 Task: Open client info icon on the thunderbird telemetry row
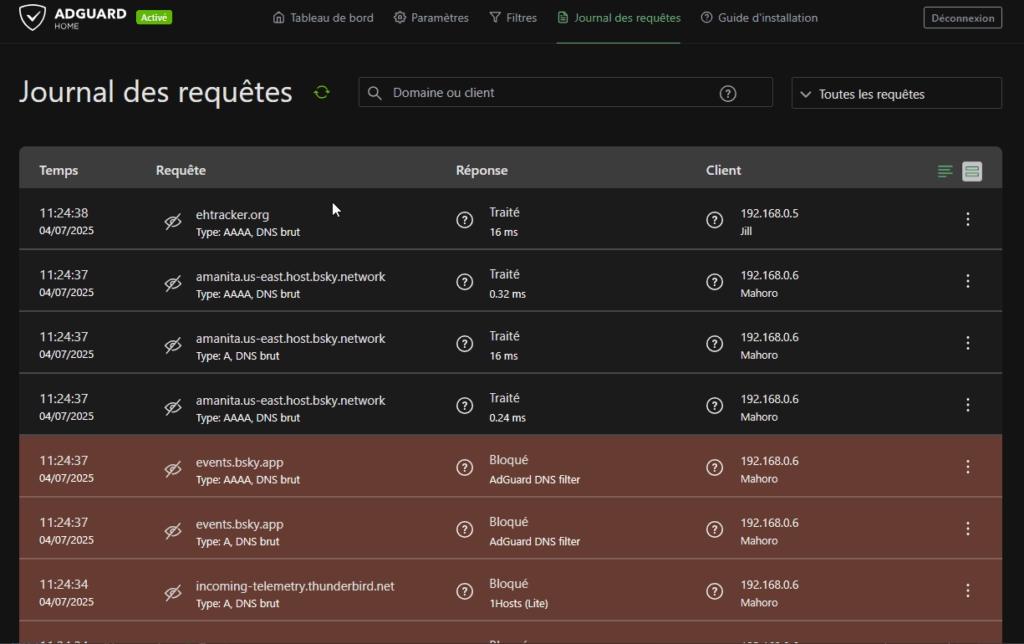[714, 591]
